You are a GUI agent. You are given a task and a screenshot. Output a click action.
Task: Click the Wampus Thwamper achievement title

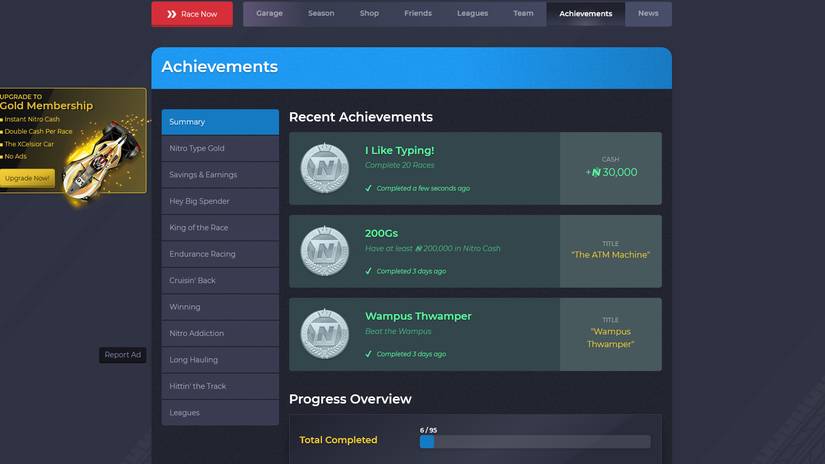(x=418, y=316)
